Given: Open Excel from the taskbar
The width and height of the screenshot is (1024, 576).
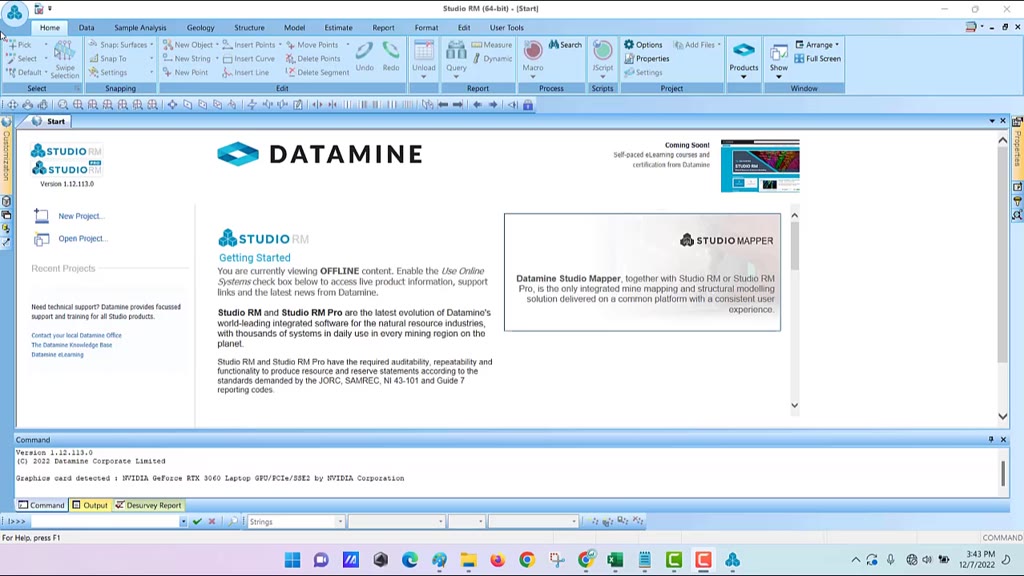Looking at the screenshot, I should tap(615, 560).
